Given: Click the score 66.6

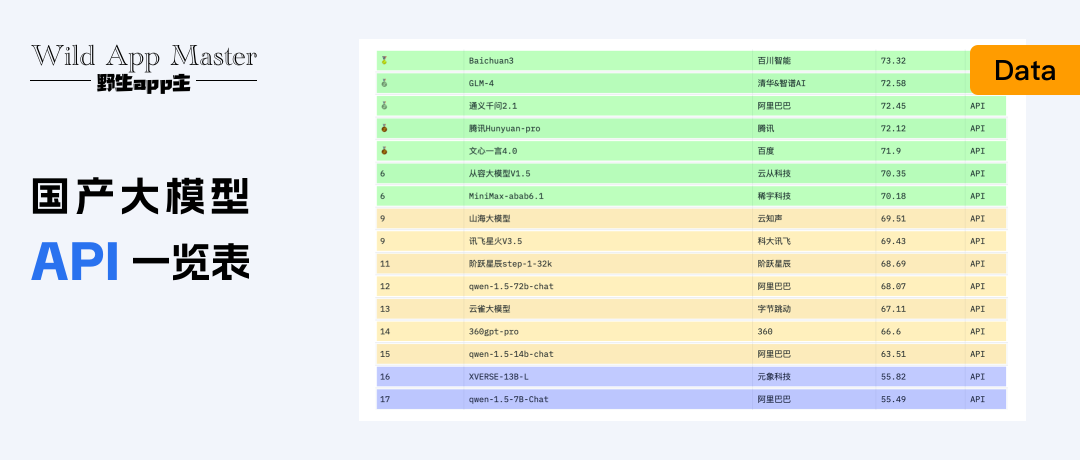Looking at the screenshot, I should click(891, 331).
